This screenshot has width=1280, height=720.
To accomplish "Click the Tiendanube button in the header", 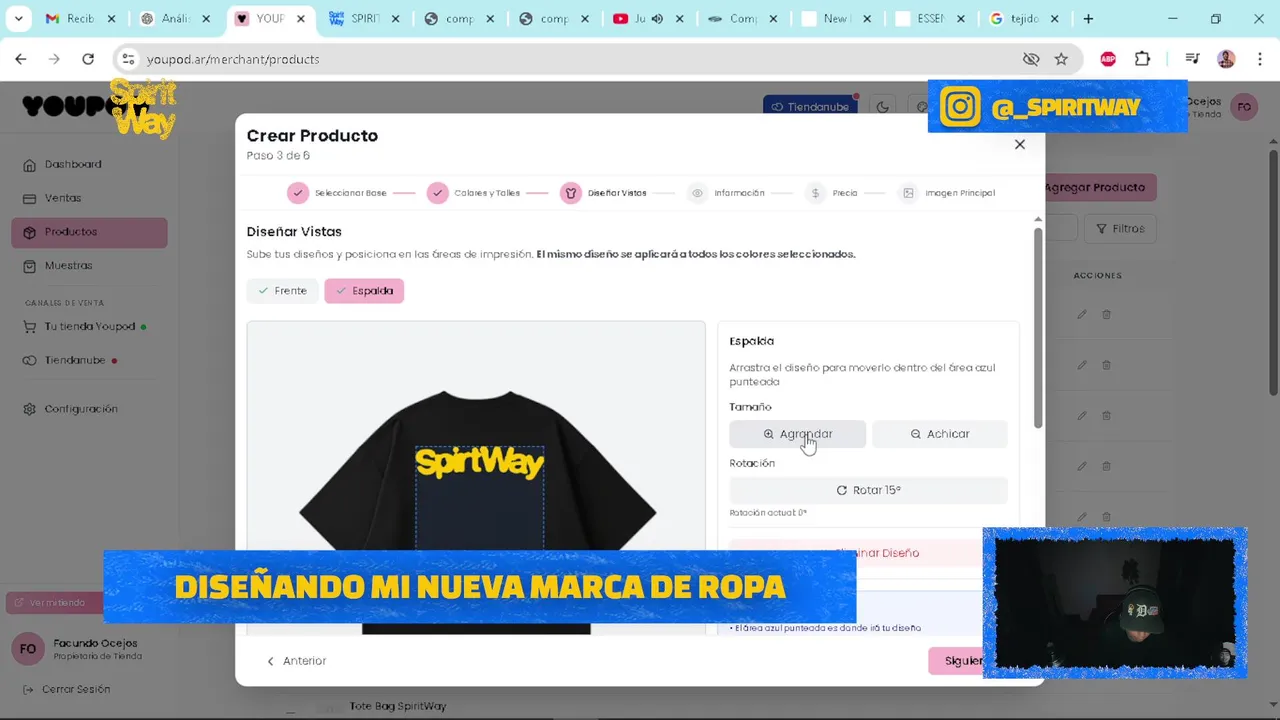I will tap(810, 107).
